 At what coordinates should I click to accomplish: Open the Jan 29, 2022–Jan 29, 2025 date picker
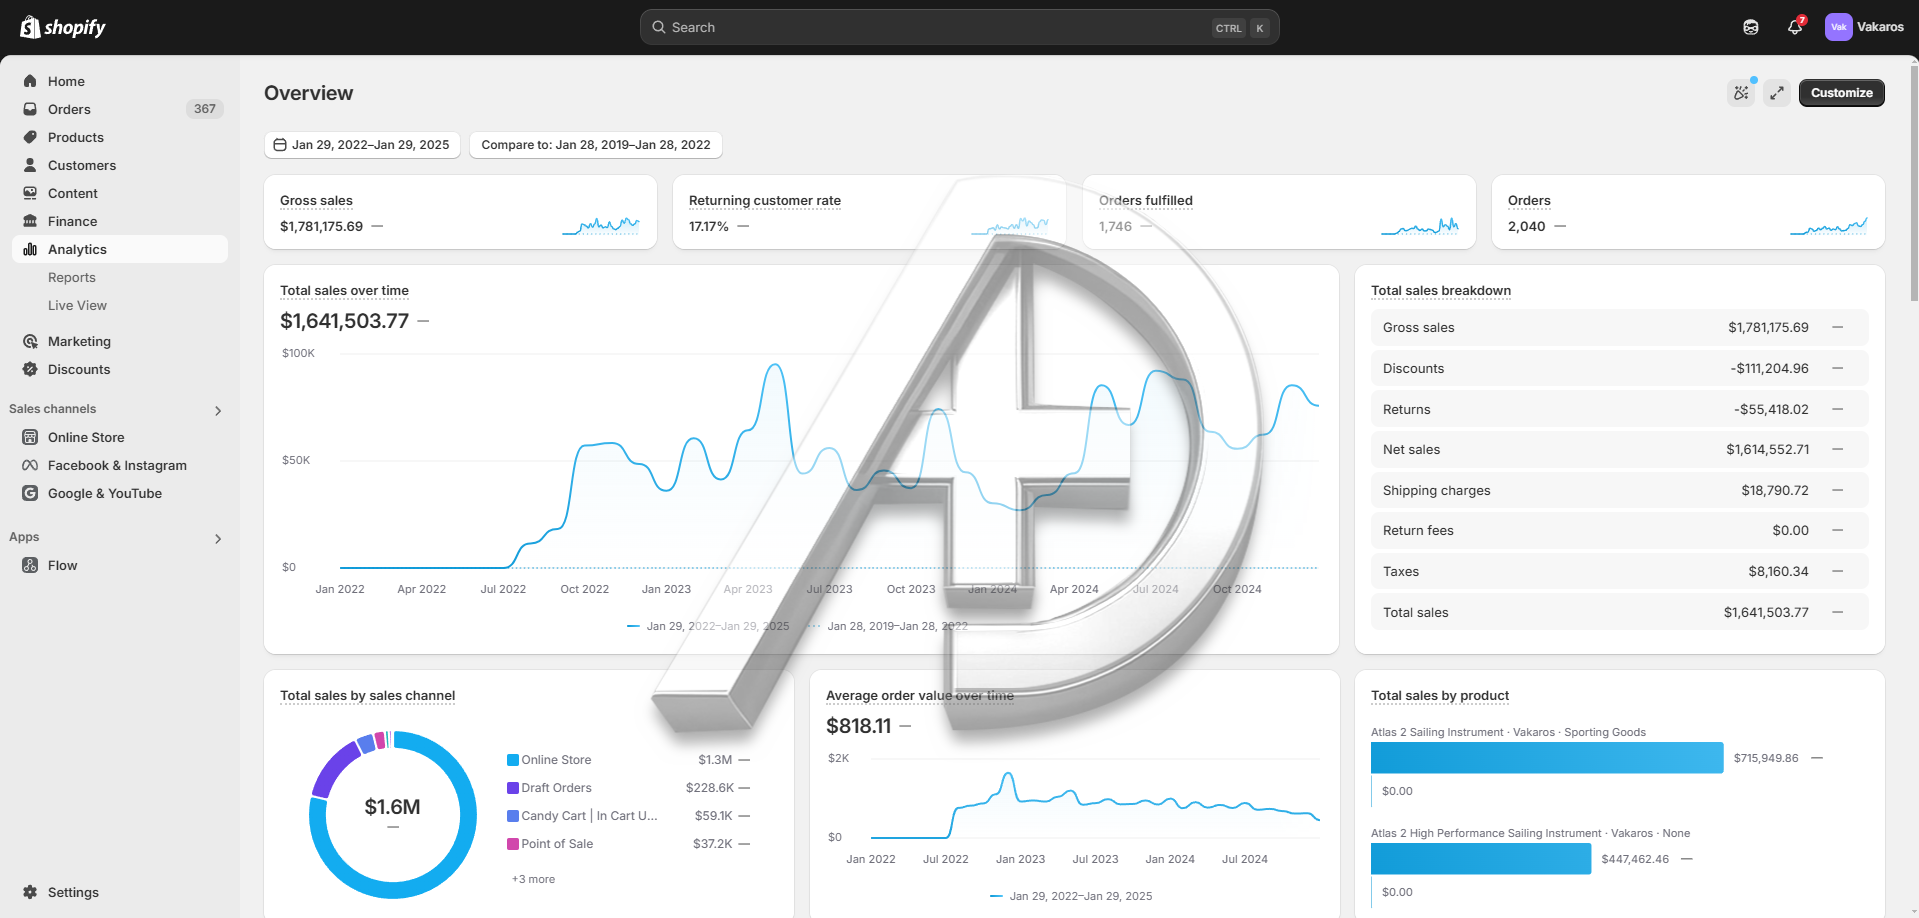362,145
